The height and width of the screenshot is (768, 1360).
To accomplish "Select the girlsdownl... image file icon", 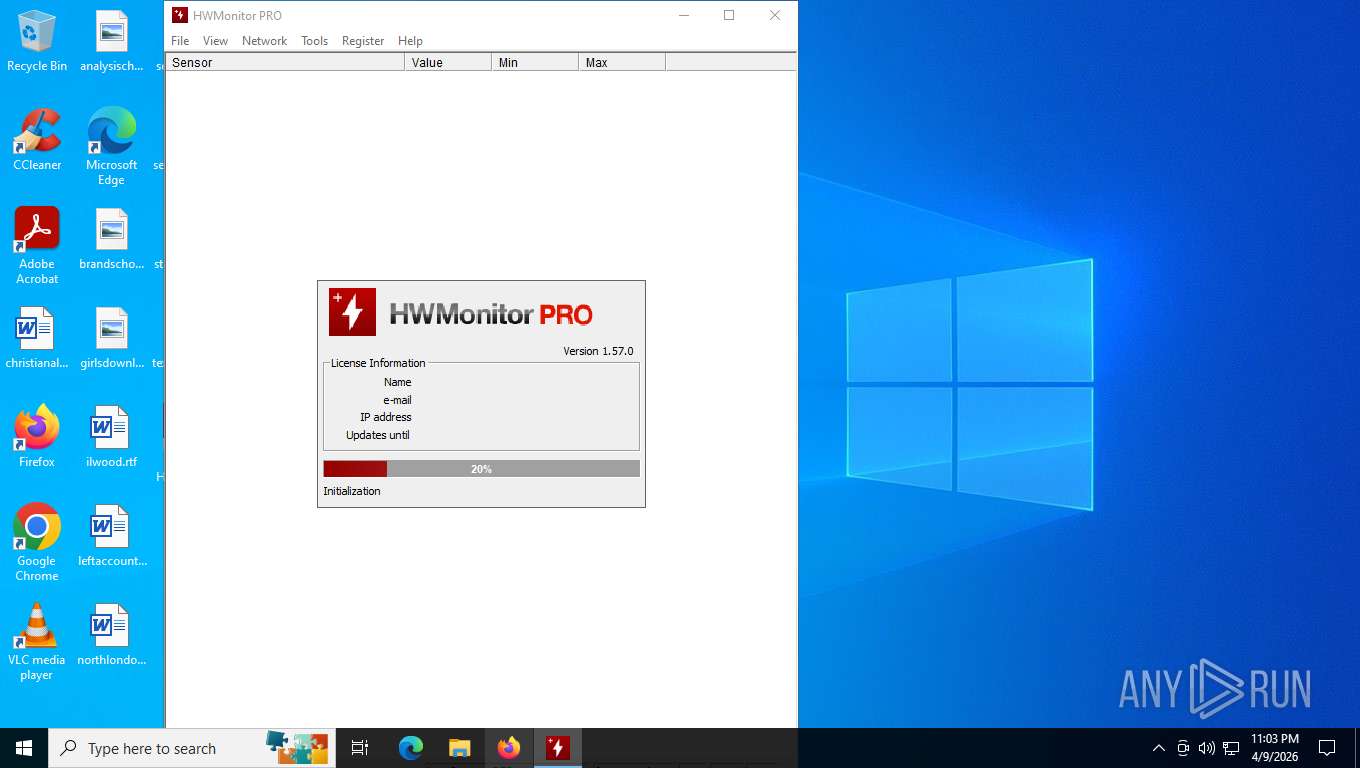I will [111, 339].
